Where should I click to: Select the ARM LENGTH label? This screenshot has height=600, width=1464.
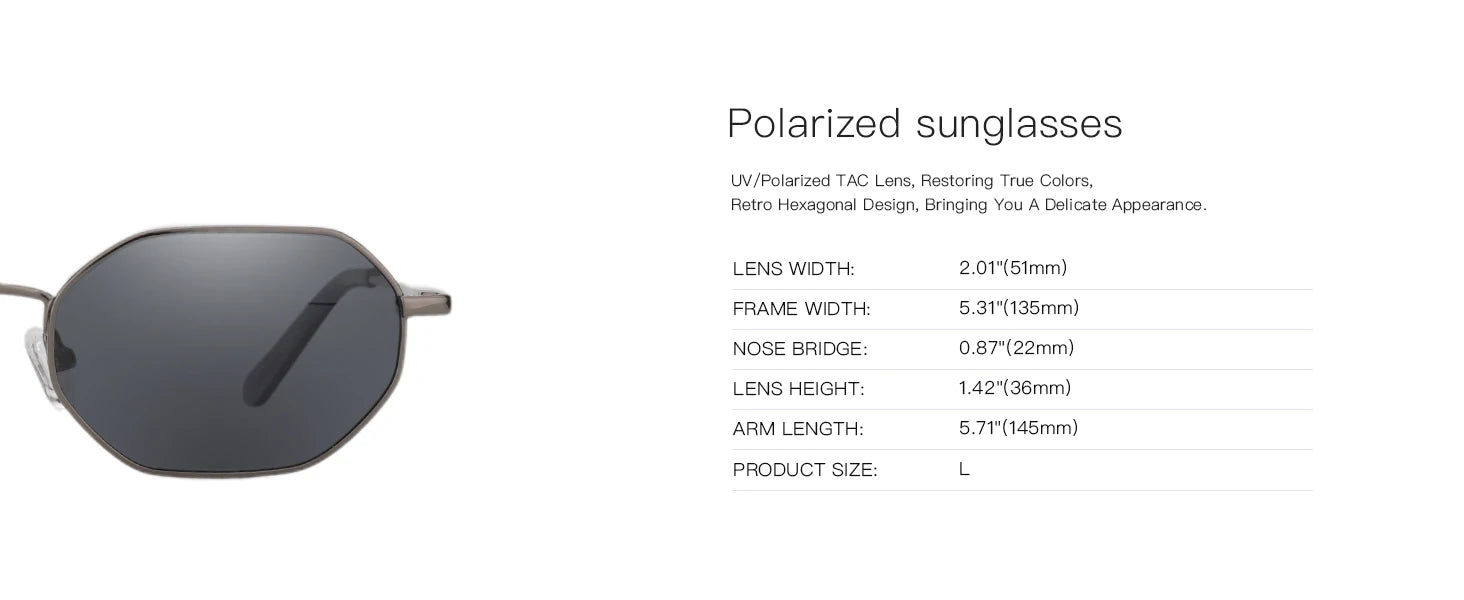(x=797, y=429)
